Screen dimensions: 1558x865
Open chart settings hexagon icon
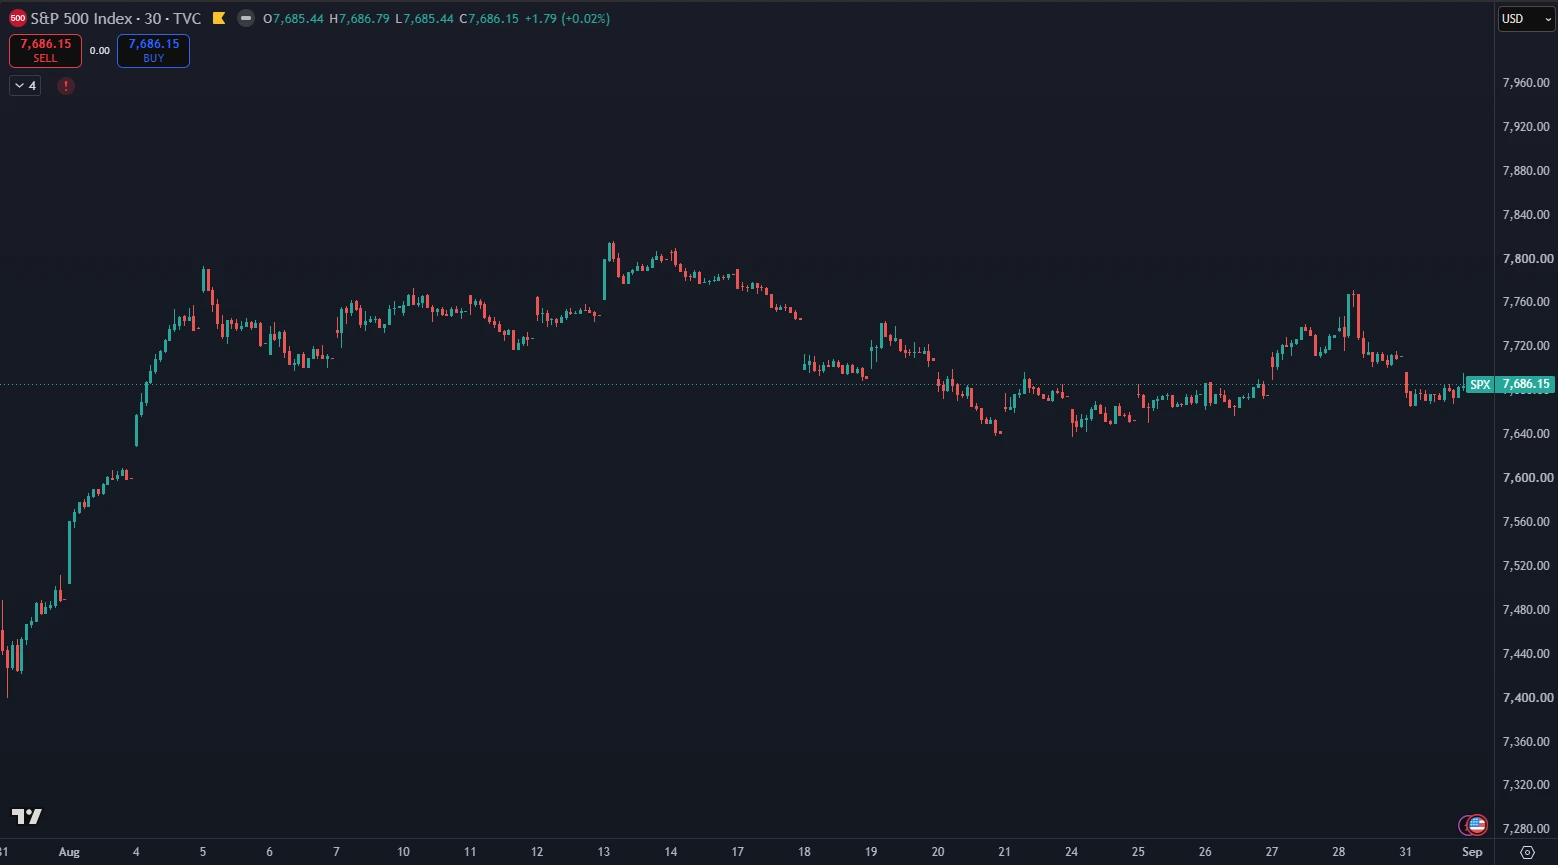coord(1527,852)
